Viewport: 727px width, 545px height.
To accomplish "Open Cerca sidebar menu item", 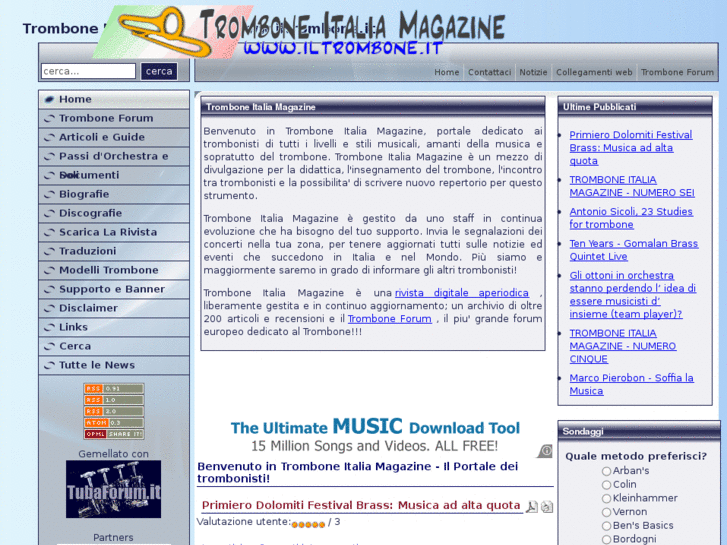I will click(114, 346).
